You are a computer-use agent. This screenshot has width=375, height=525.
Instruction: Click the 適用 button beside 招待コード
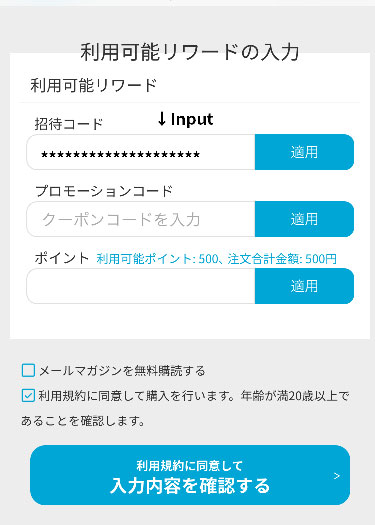pos(304,152)
